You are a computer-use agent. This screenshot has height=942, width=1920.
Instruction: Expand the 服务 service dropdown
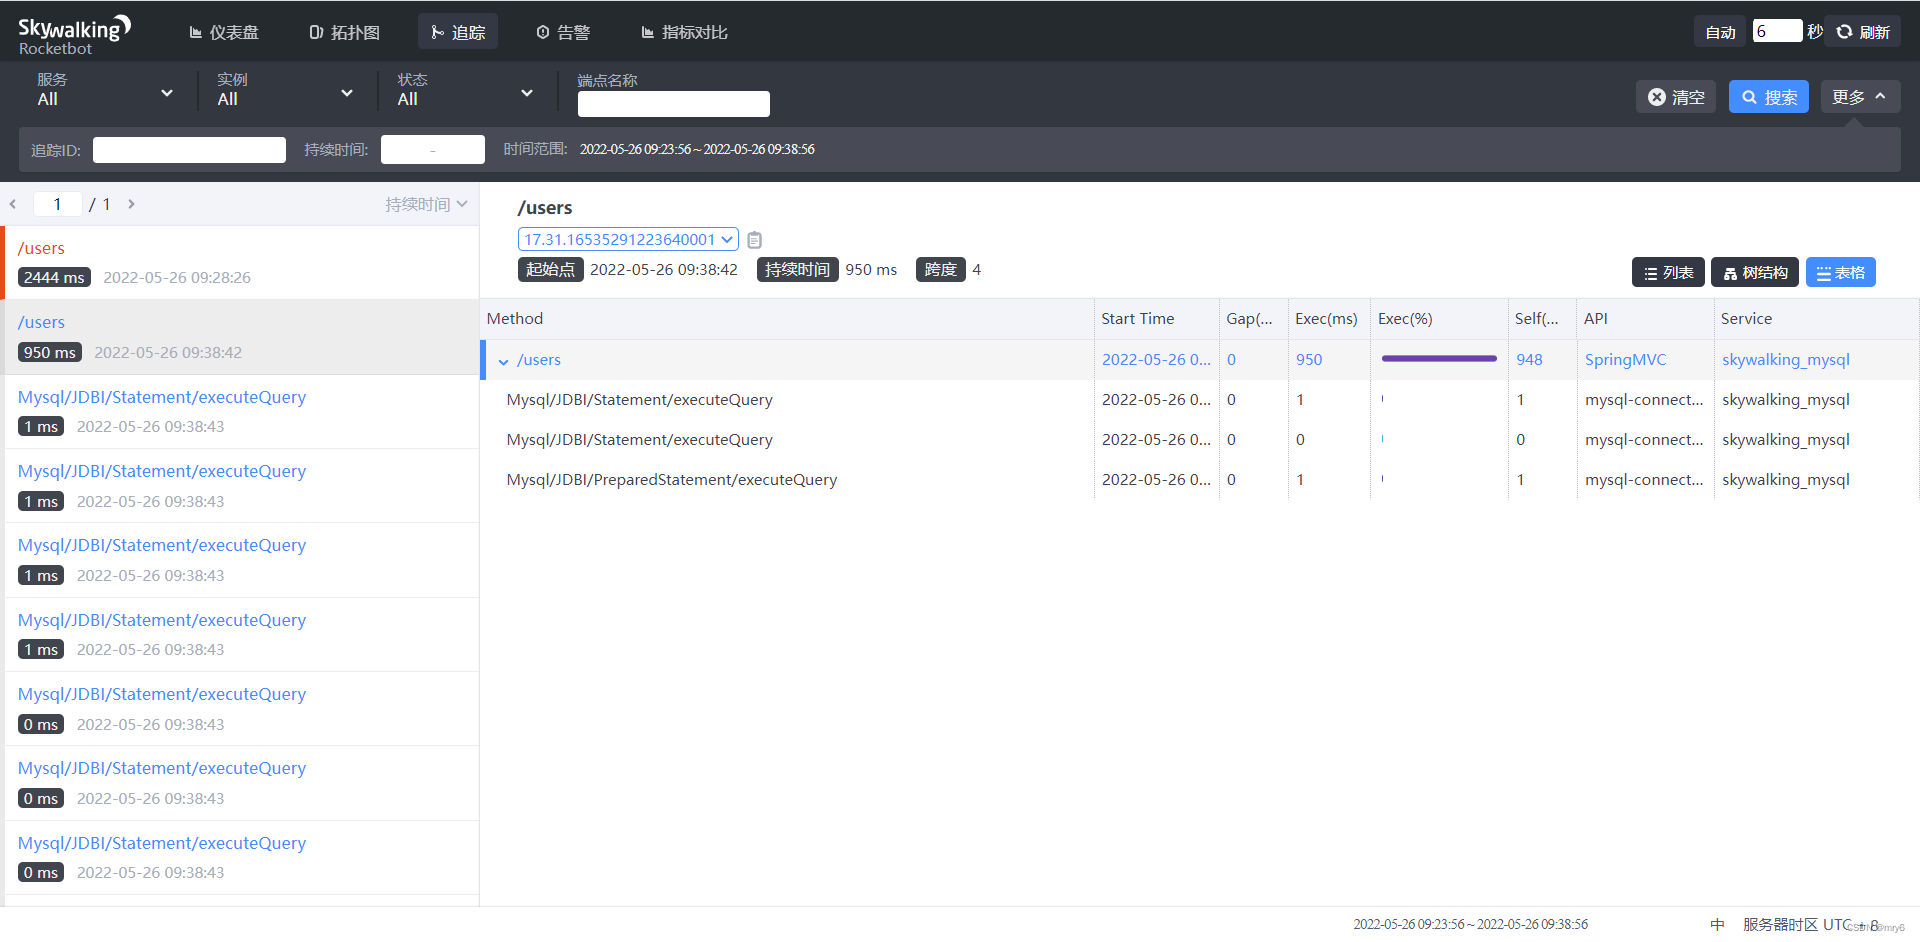[x=105, y=91]
